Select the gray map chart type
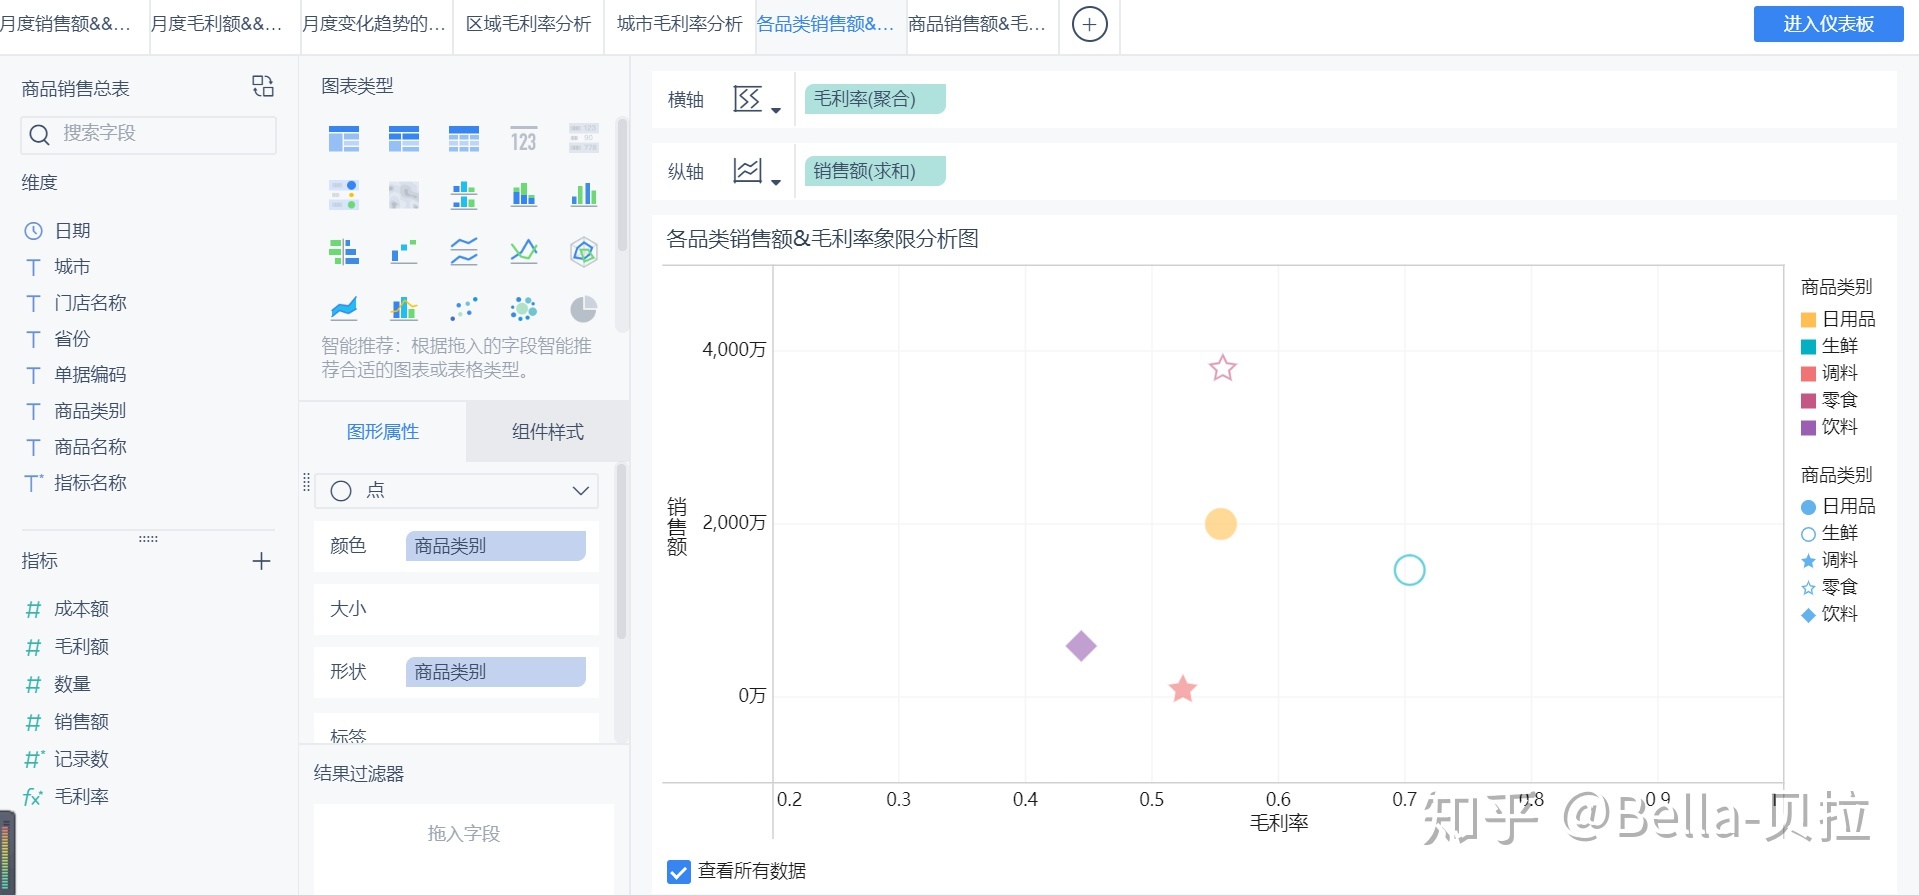 [404, 195]
